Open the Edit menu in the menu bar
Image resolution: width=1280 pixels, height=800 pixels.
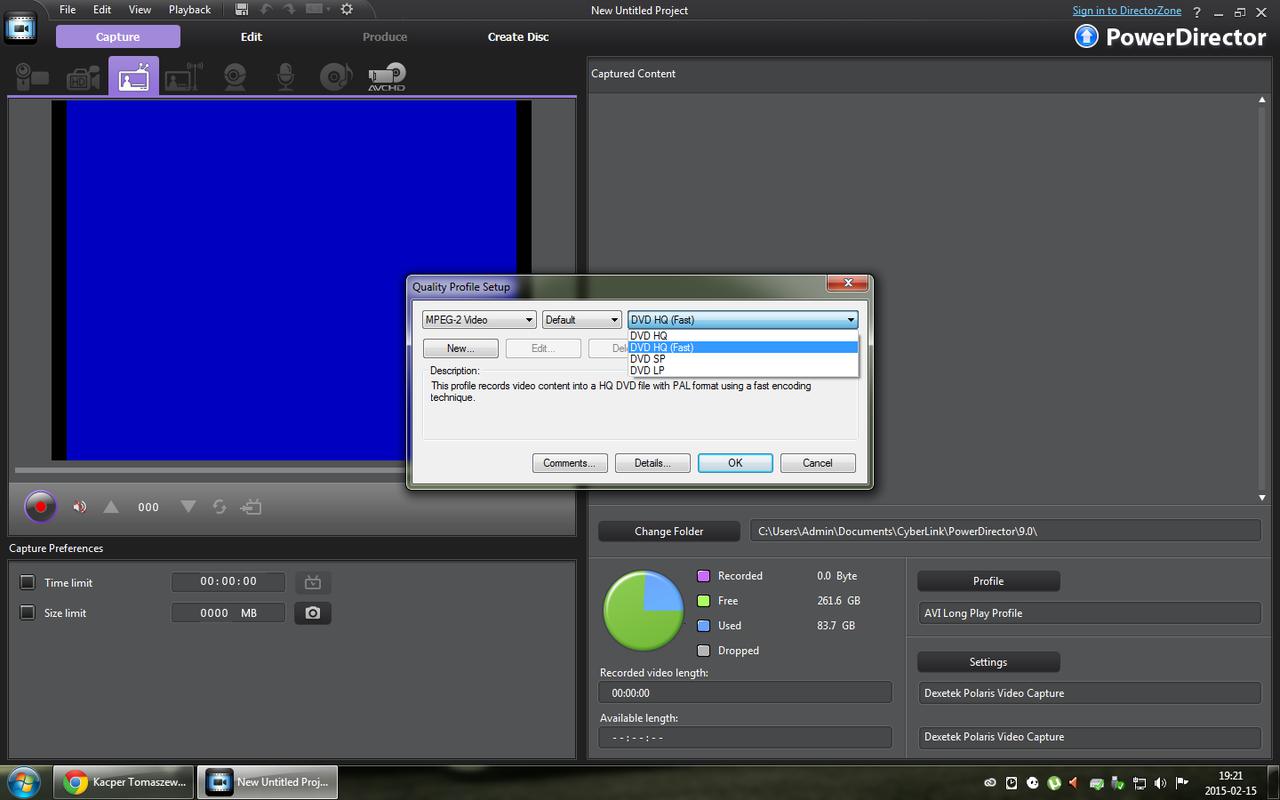point(102,9)
